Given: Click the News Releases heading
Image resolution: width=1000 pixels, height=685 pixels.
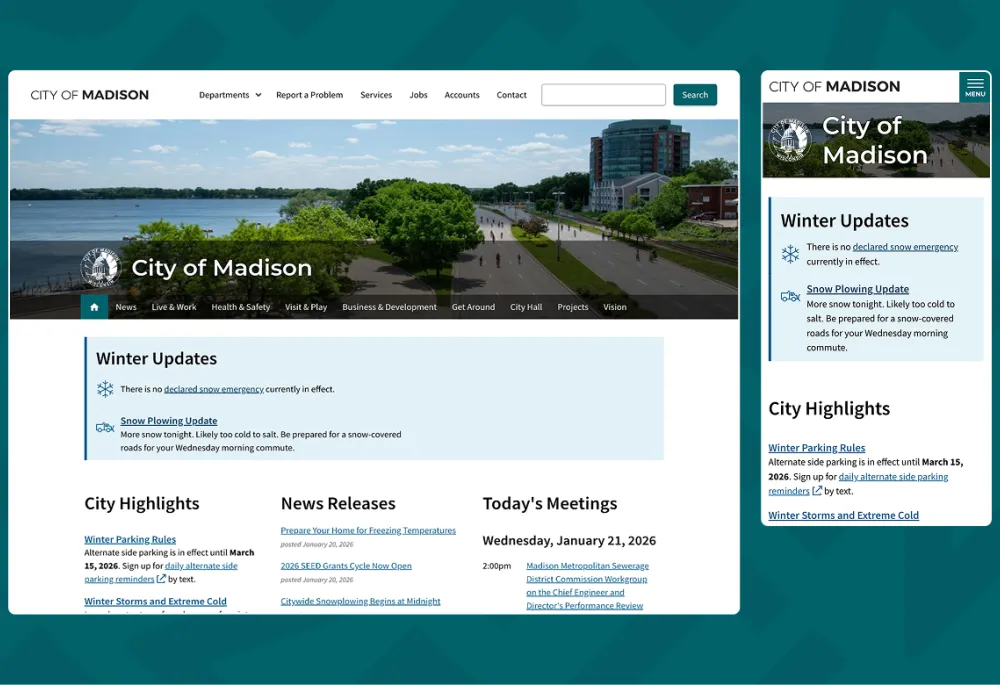Looking at the screenshot, I should (x=338, y=503).
